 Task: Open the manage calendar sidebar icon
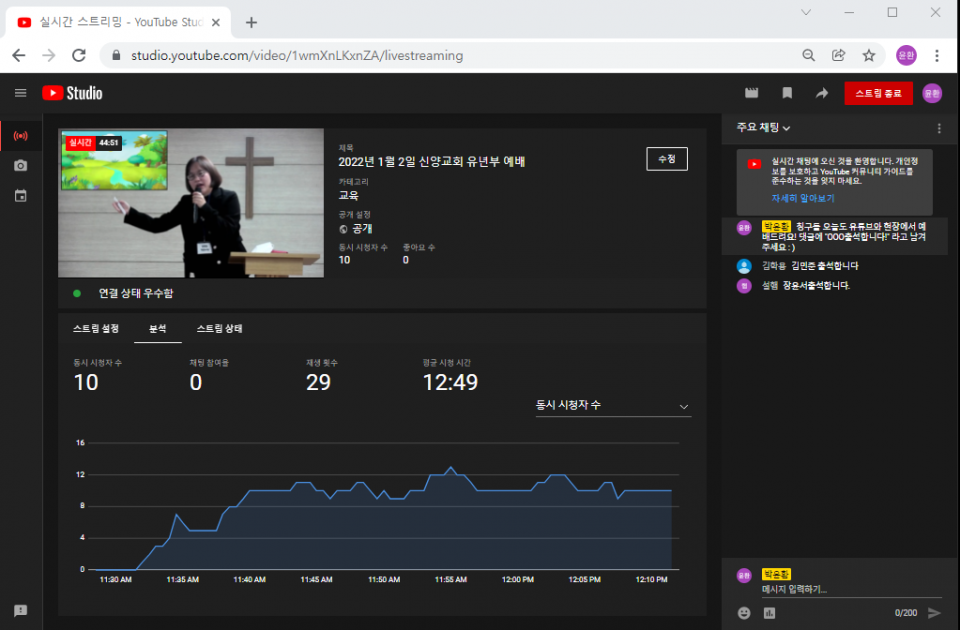[21, 196]
